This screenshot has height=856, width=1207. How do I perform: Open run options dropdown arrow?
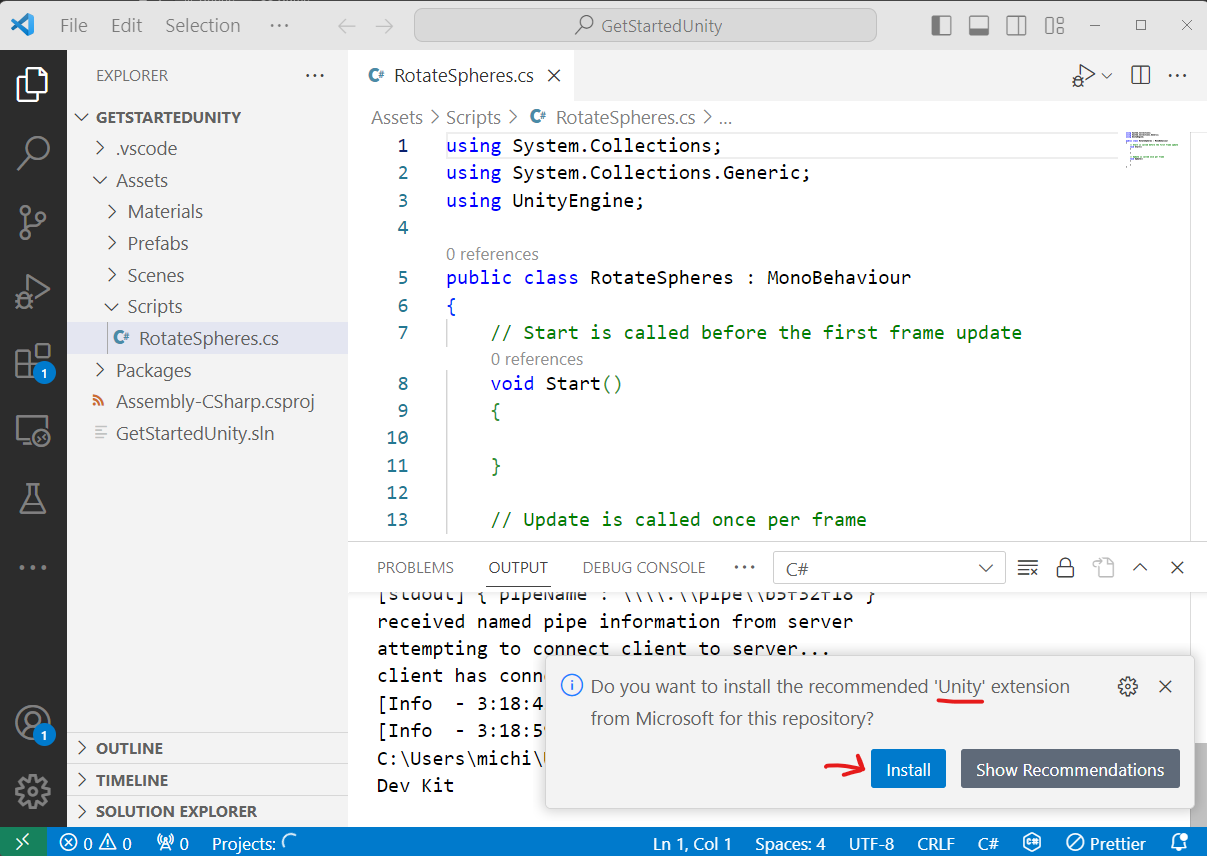pos(1107,76)
